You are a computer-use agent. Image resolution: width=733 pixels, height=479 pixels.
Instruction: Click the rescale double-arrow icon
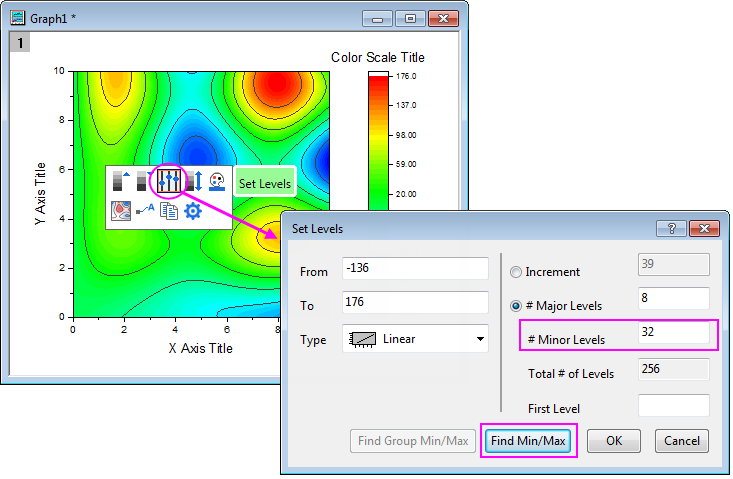coord(194,181)
